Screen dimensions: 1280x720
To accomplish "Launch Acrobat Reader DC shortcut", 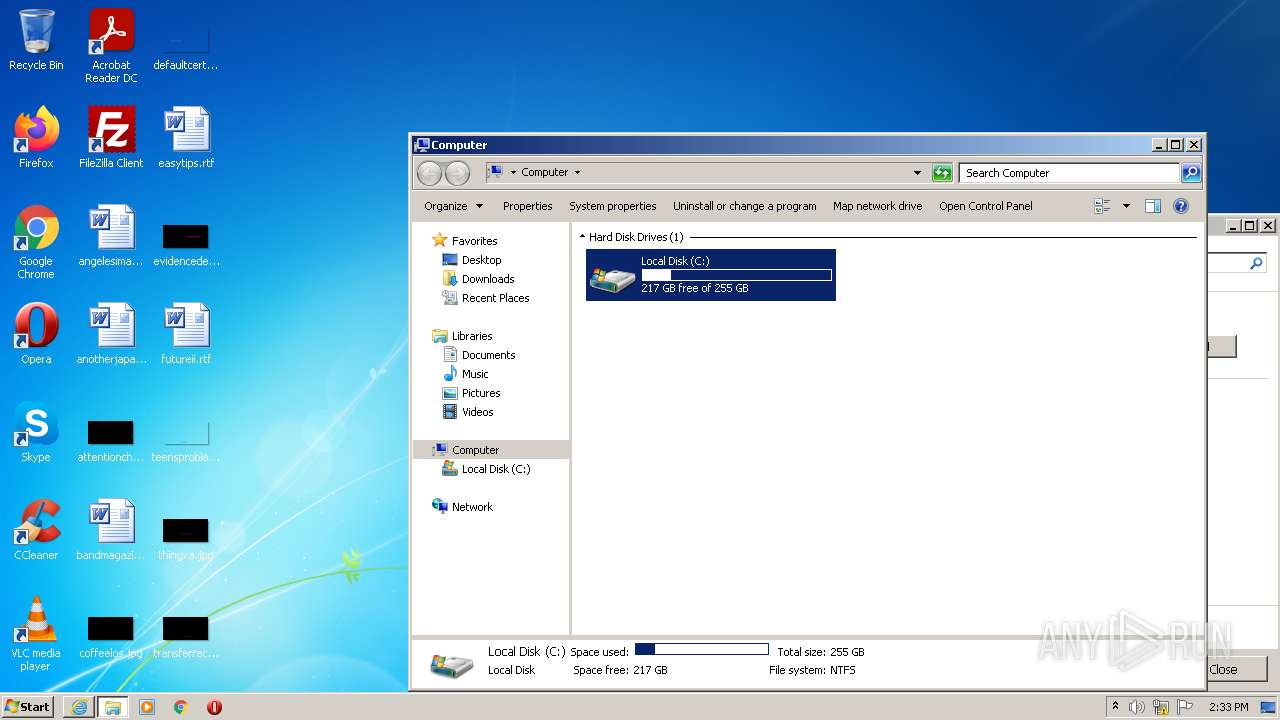I will point(111,46).
